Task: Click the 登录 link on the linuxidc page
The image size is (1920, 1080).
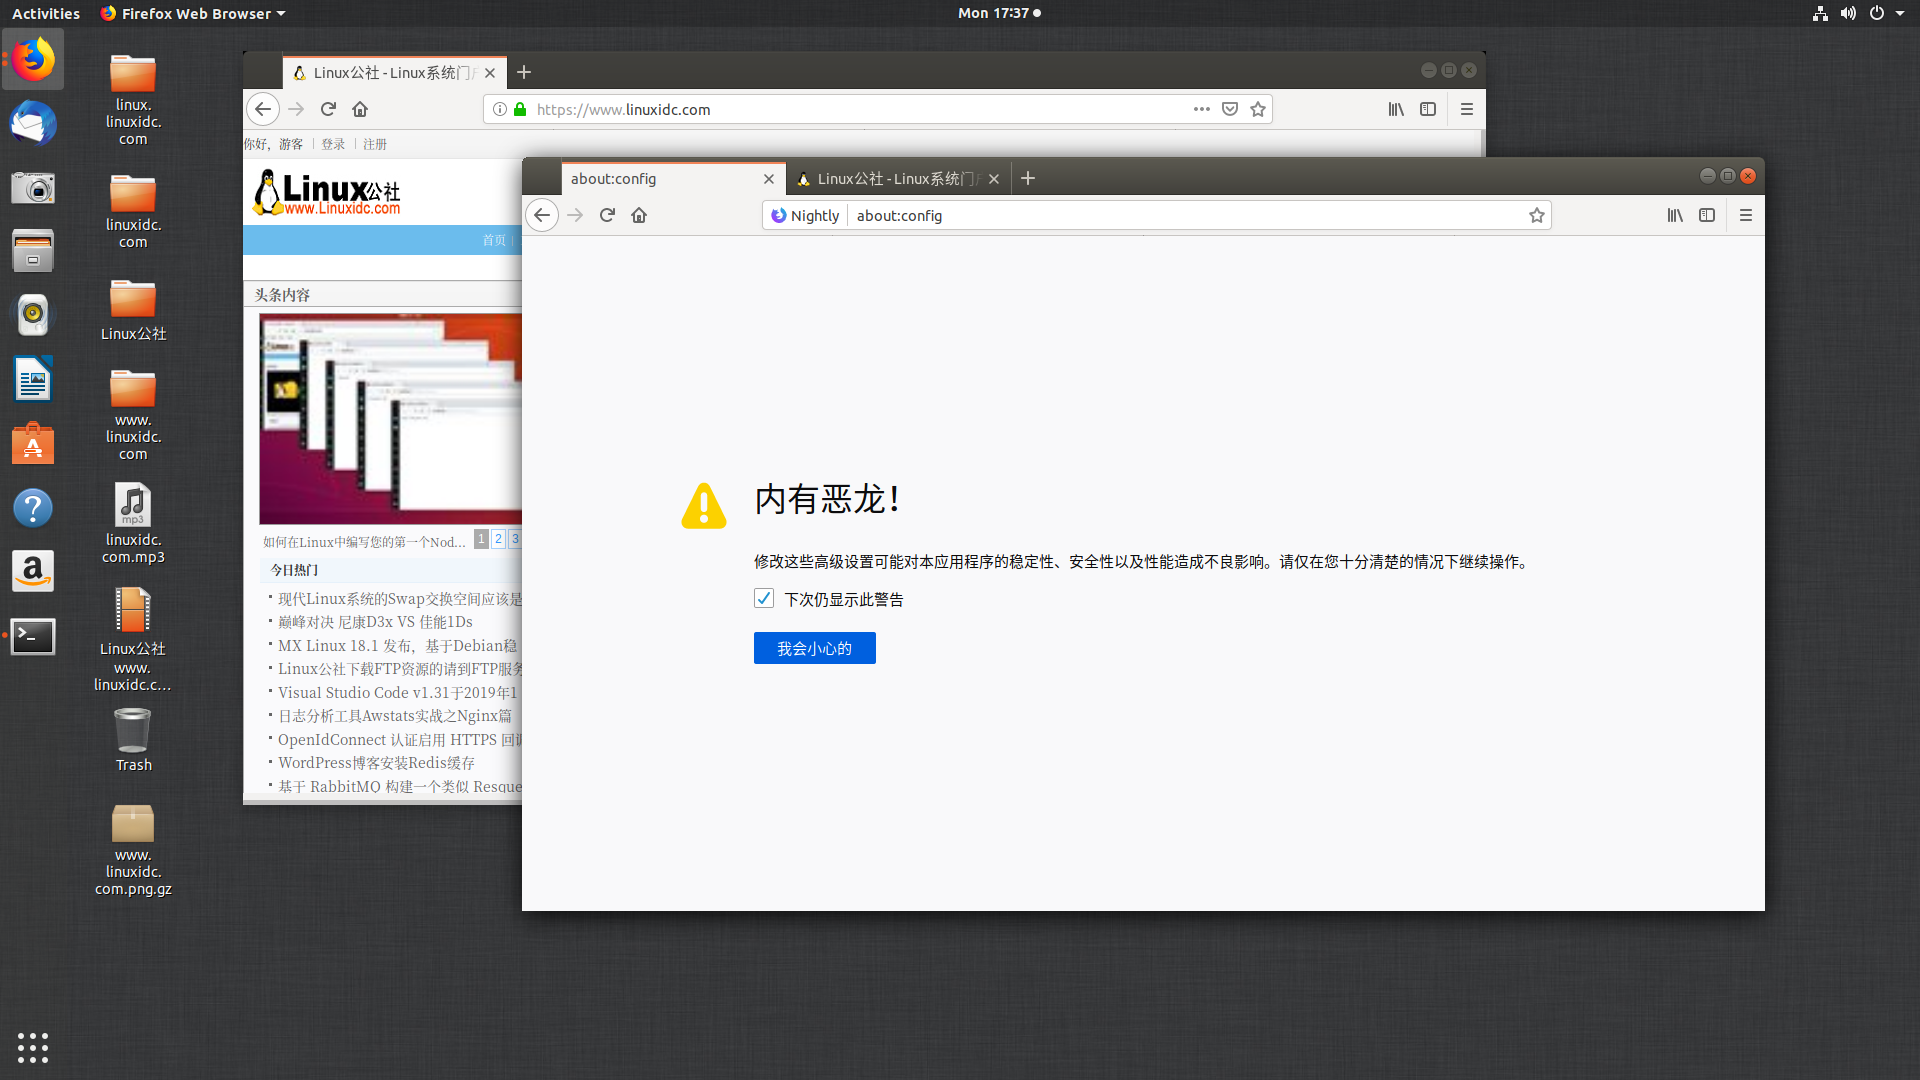Action: pyautogui.click(x=333, y=144)
